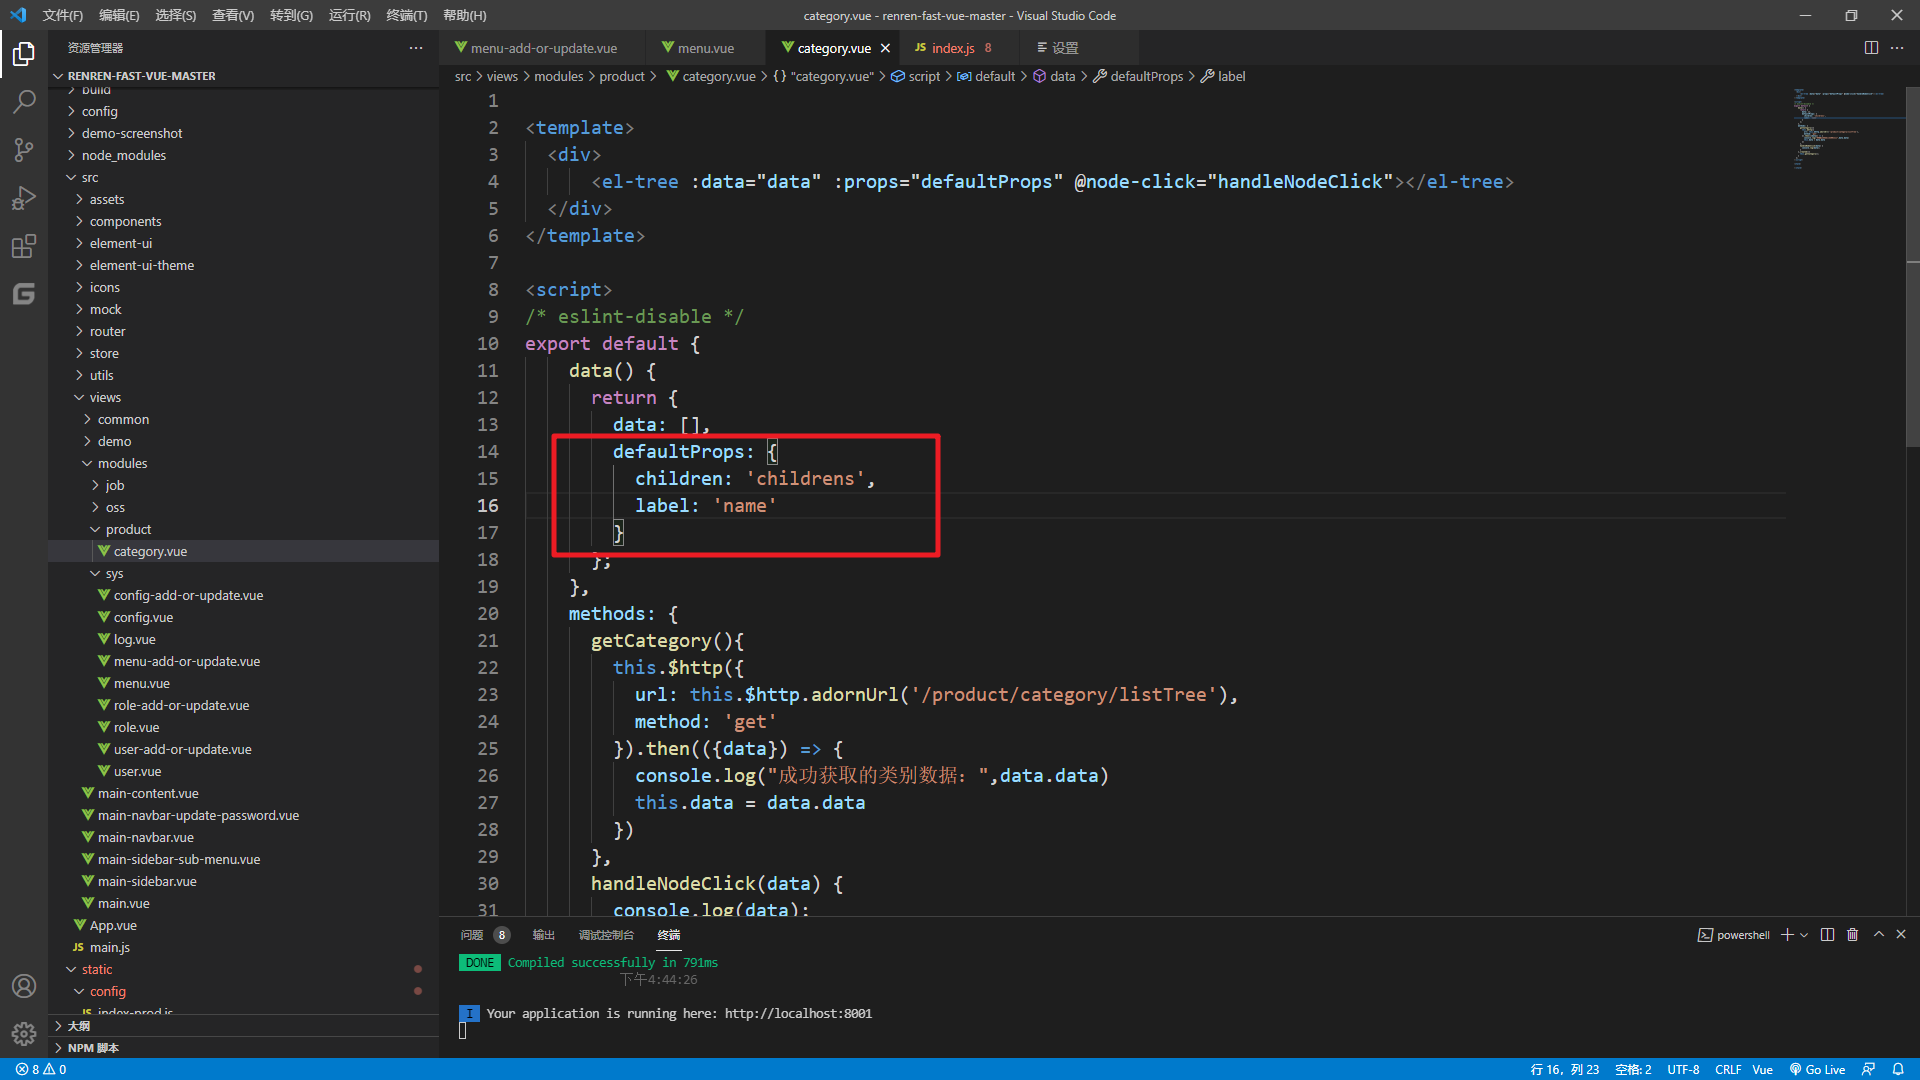Change language mode via Vue indicator
The height and width of the screenshot is (1080, 1920).
click(x=1762, y=1069)
